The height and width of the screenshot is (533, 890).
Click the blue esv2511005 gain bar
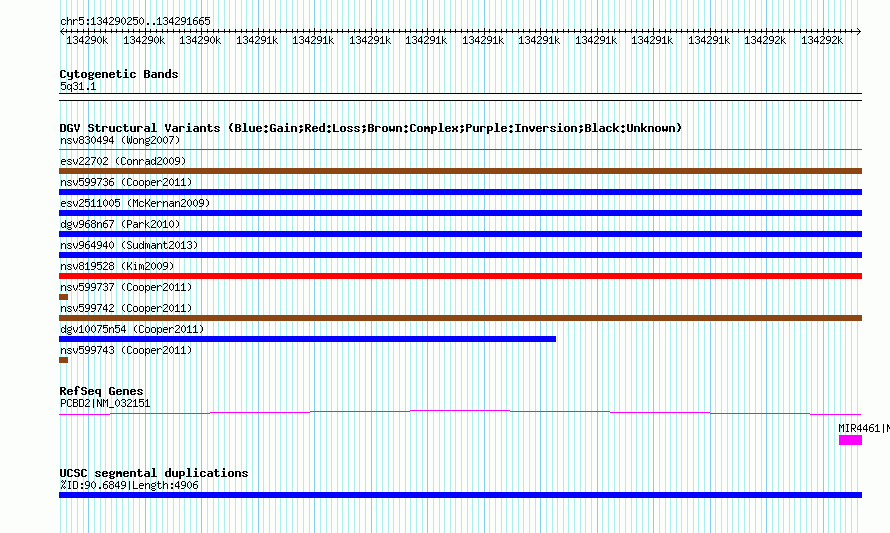click(460, 213)
